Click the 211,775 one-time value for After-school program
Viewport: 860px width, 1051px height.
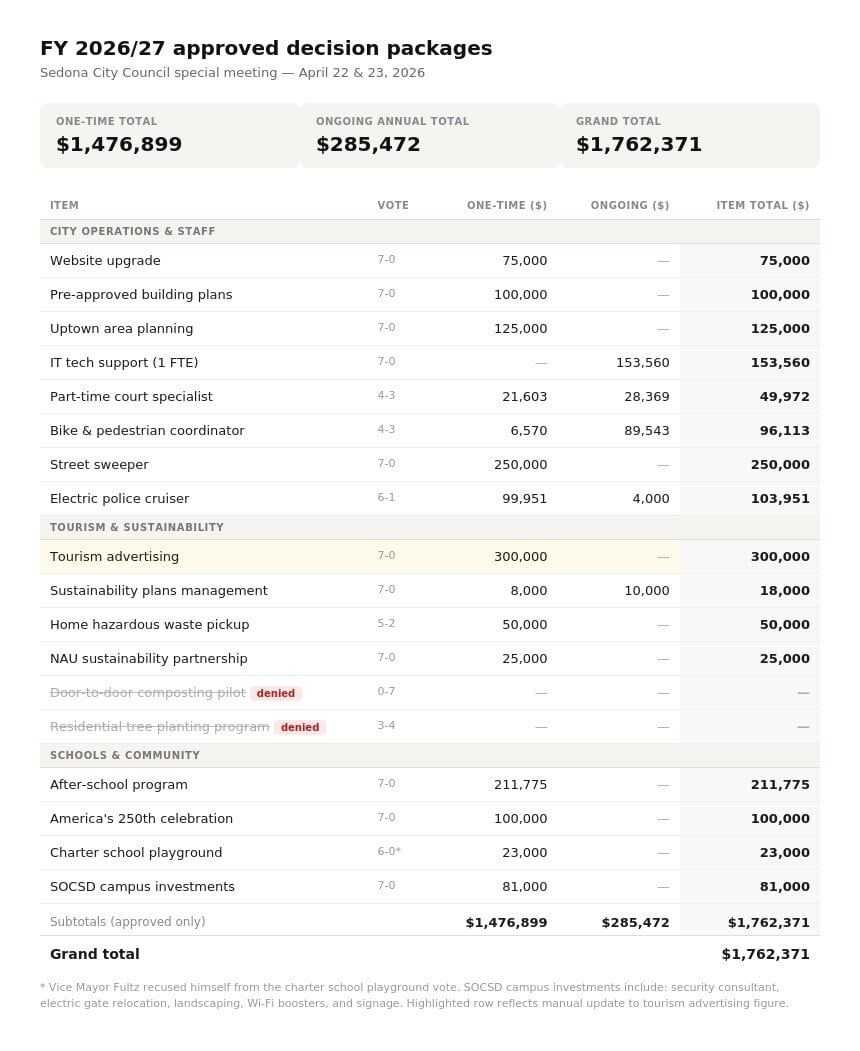coord(521,785)
